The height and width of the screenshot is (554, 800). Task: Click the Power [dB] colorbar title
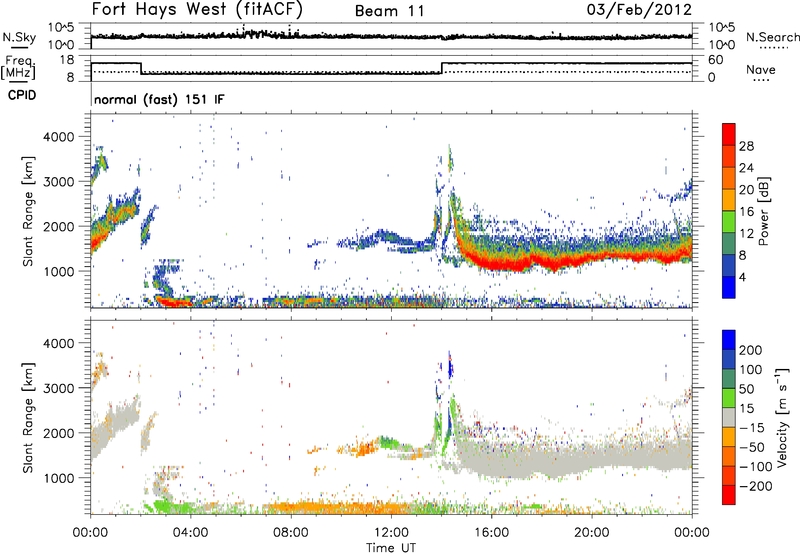pos(764,211)
